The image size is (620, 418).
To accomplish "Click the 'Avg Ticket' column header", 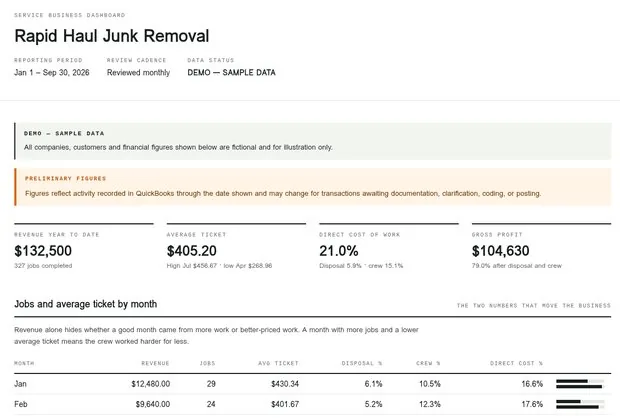I will [278, 363].
